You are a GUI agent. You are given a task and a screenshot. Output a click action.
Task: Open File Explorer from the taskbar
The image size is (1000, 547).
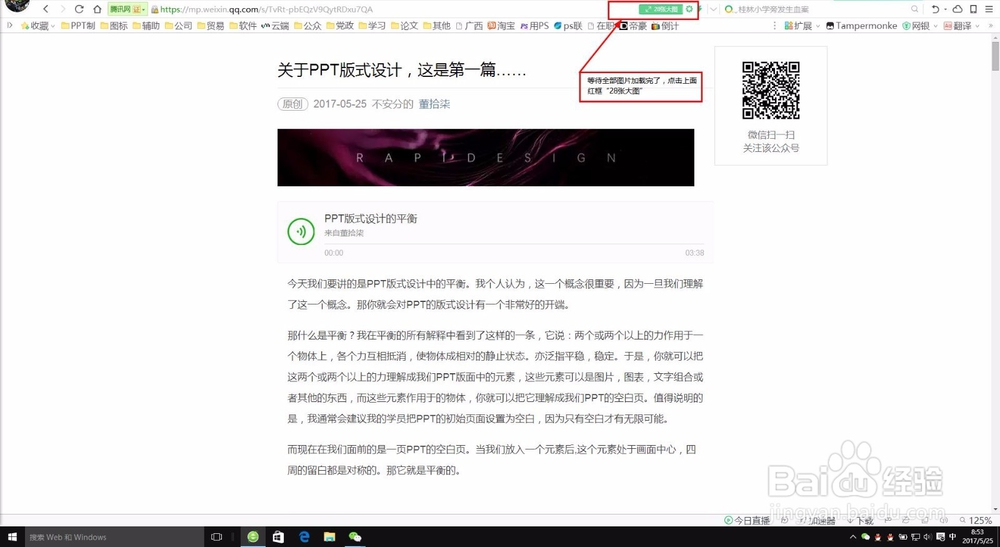coord(329,537)
